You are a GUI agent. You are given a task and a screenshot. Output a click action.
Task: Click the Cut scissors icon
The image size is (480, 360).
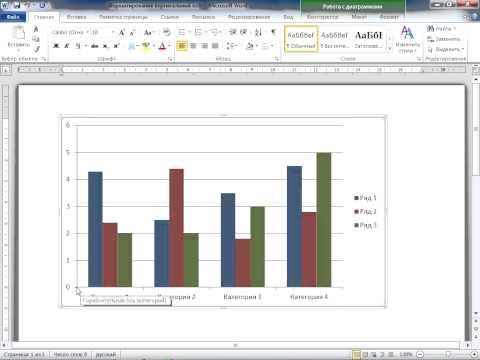click(36, 29)
